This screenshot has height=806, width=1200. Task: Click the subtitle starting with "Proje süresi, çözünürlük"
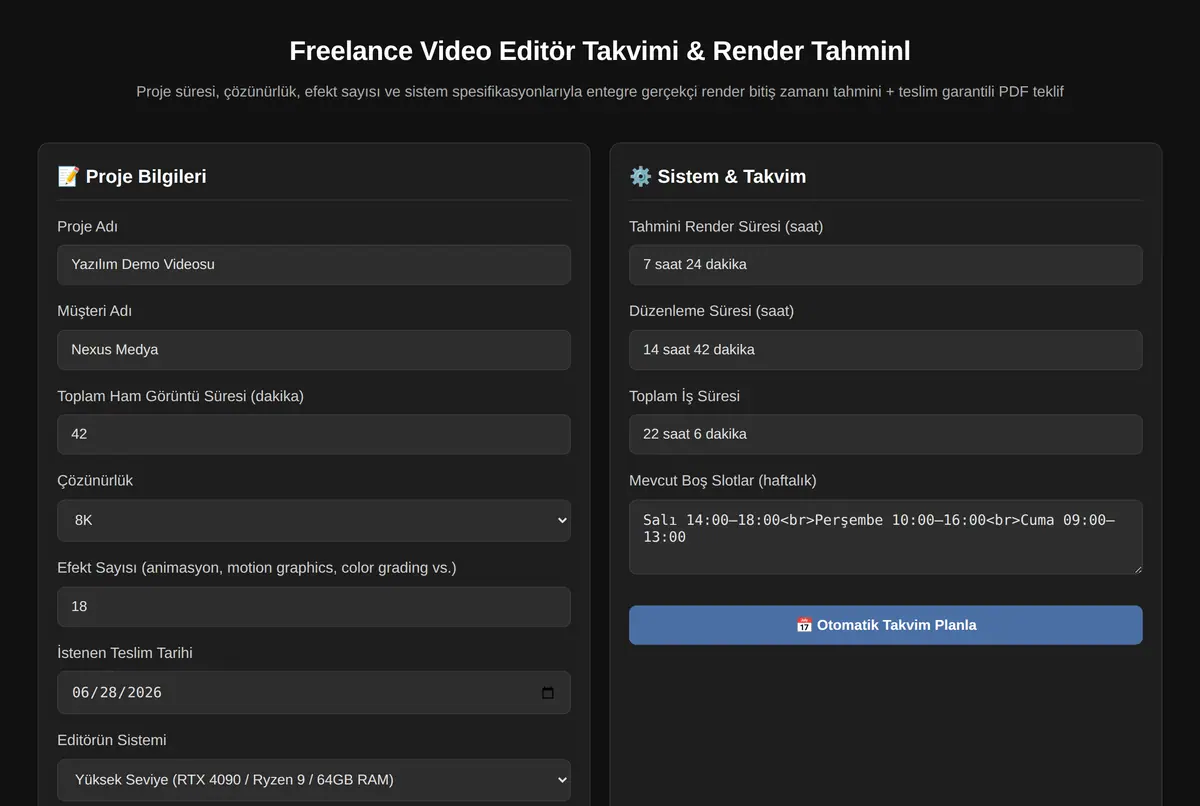(600, 92)
